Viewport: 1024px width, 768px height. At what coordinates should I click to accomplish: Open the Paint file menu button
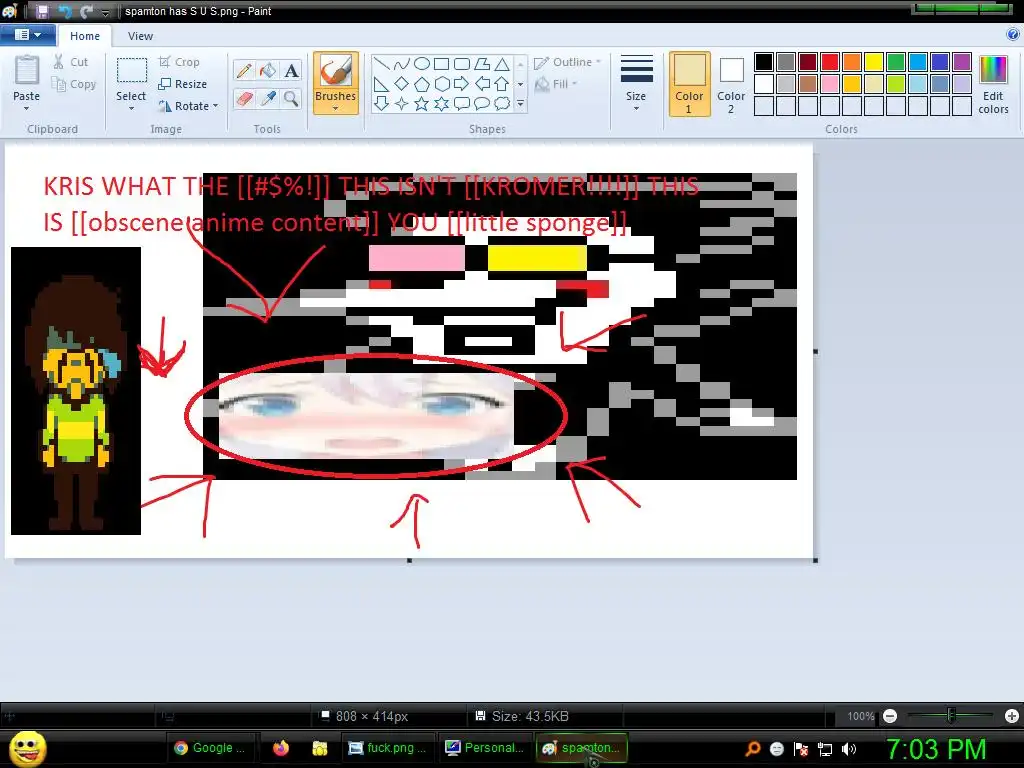(27, 35)
